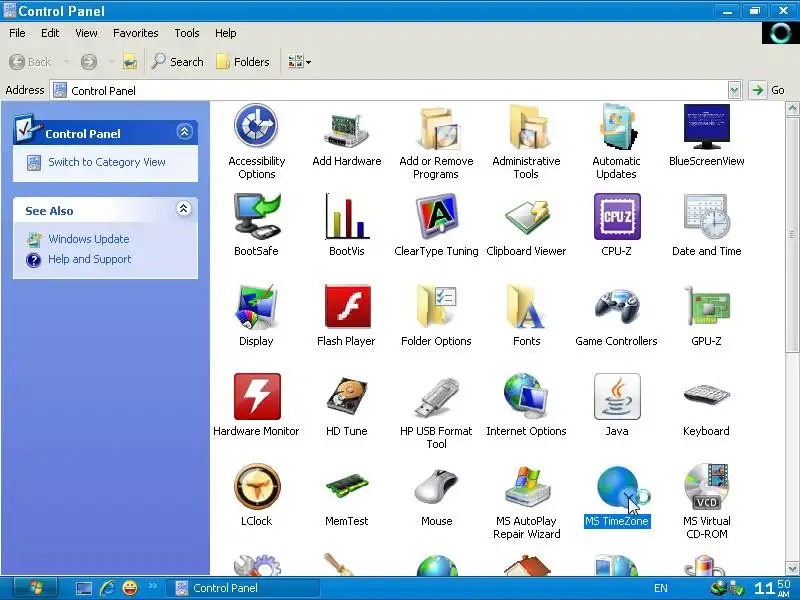The height and width of the screenshot is (600, 800).
Task: Open Flash Player settings
Action: pyautogui.click(x=346, y=315)
